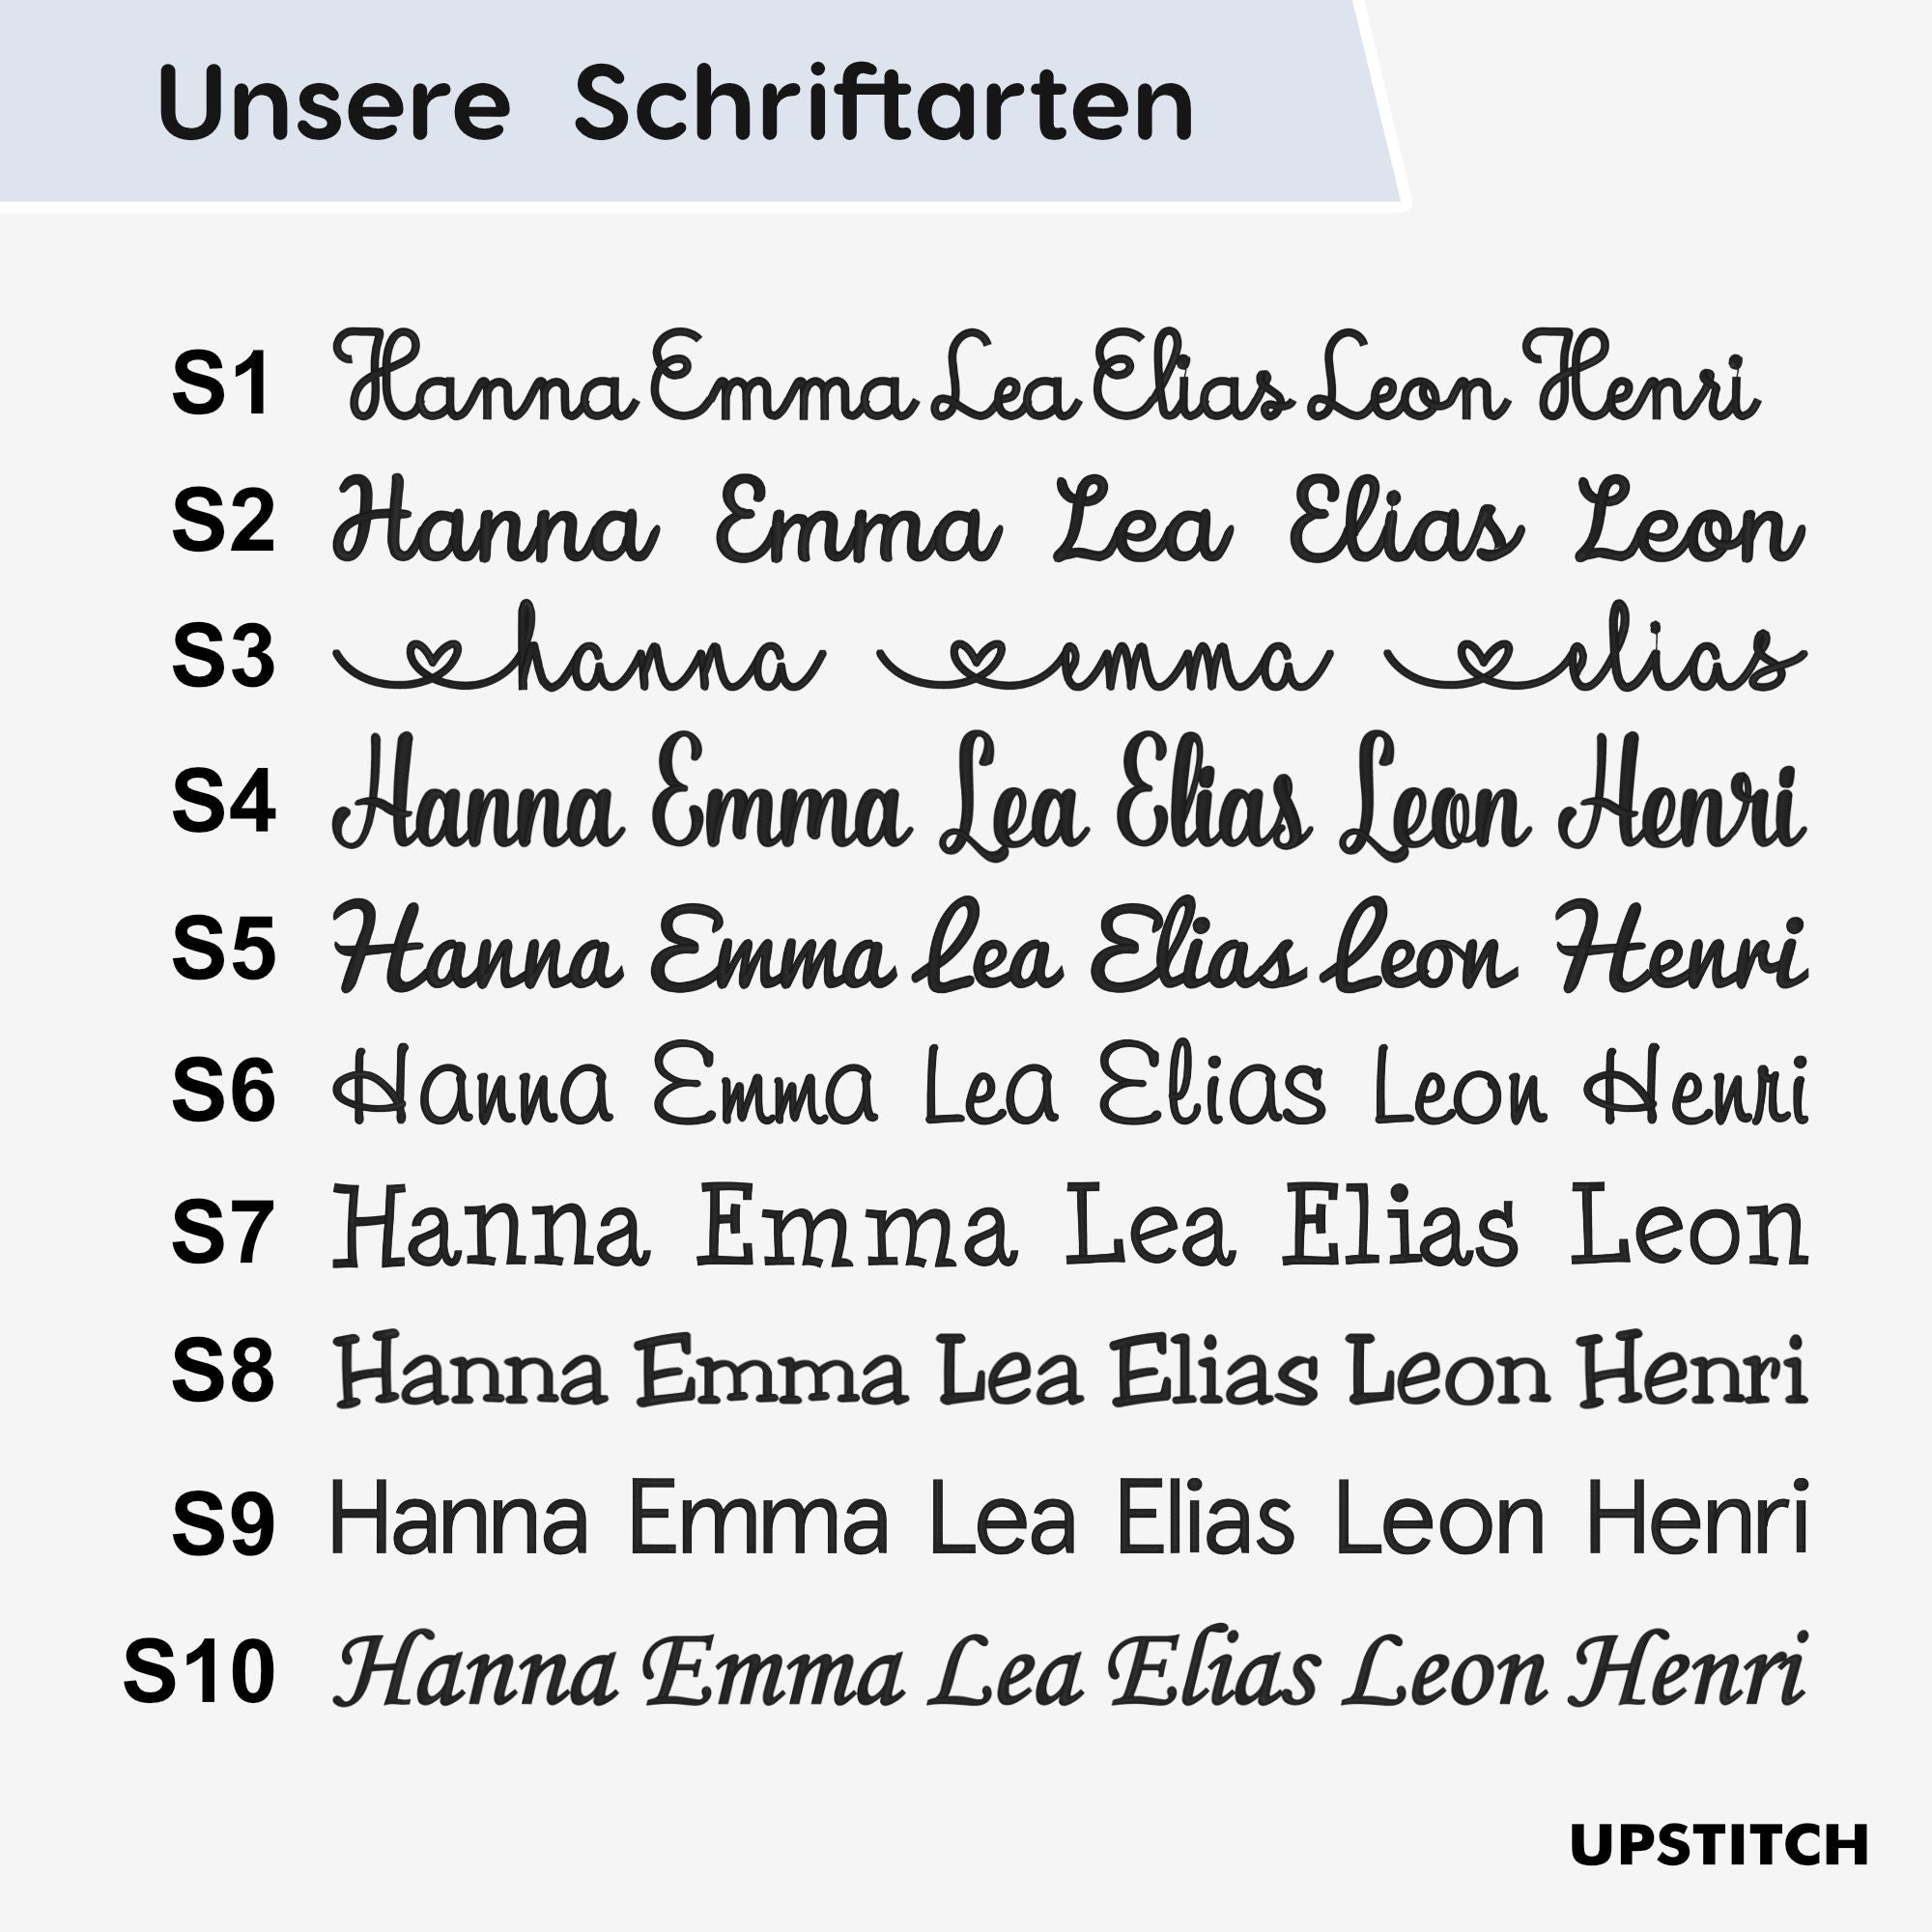The width and height of the screenshot is (1932, 1932).
Task: Choose the S6 font label
Action: tap(223, 1090)
